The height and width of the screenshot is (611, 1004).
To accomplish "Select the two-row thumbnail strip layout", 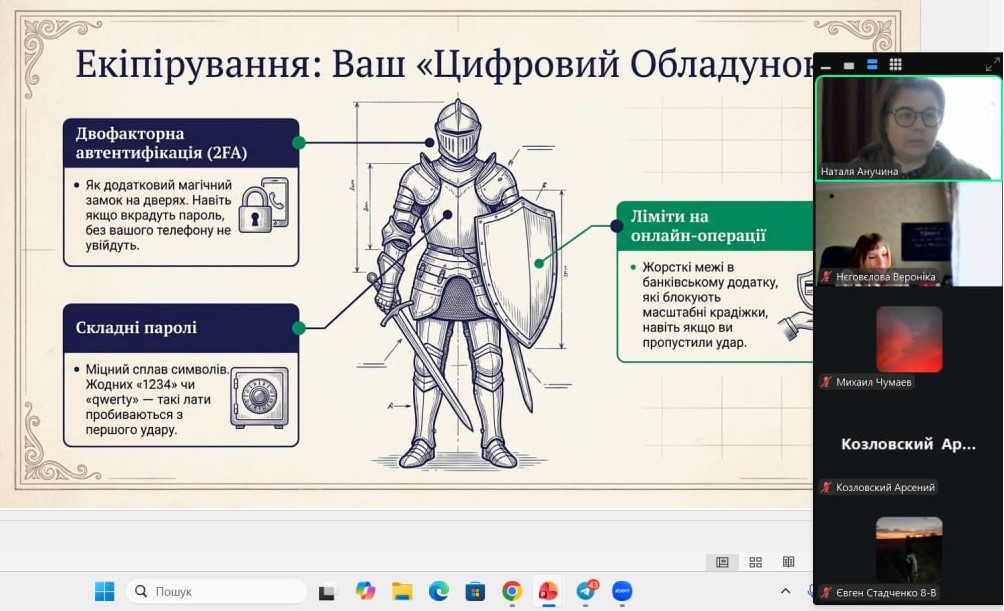I will coord(872,65).
